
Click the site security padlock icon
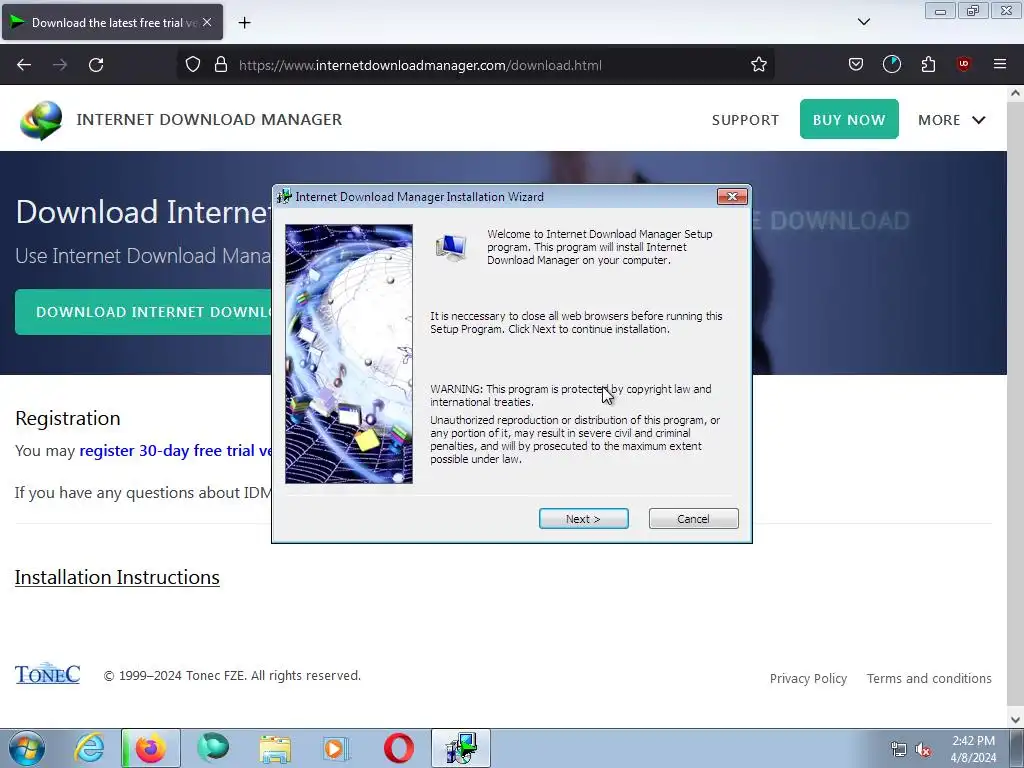pos(221,65)
